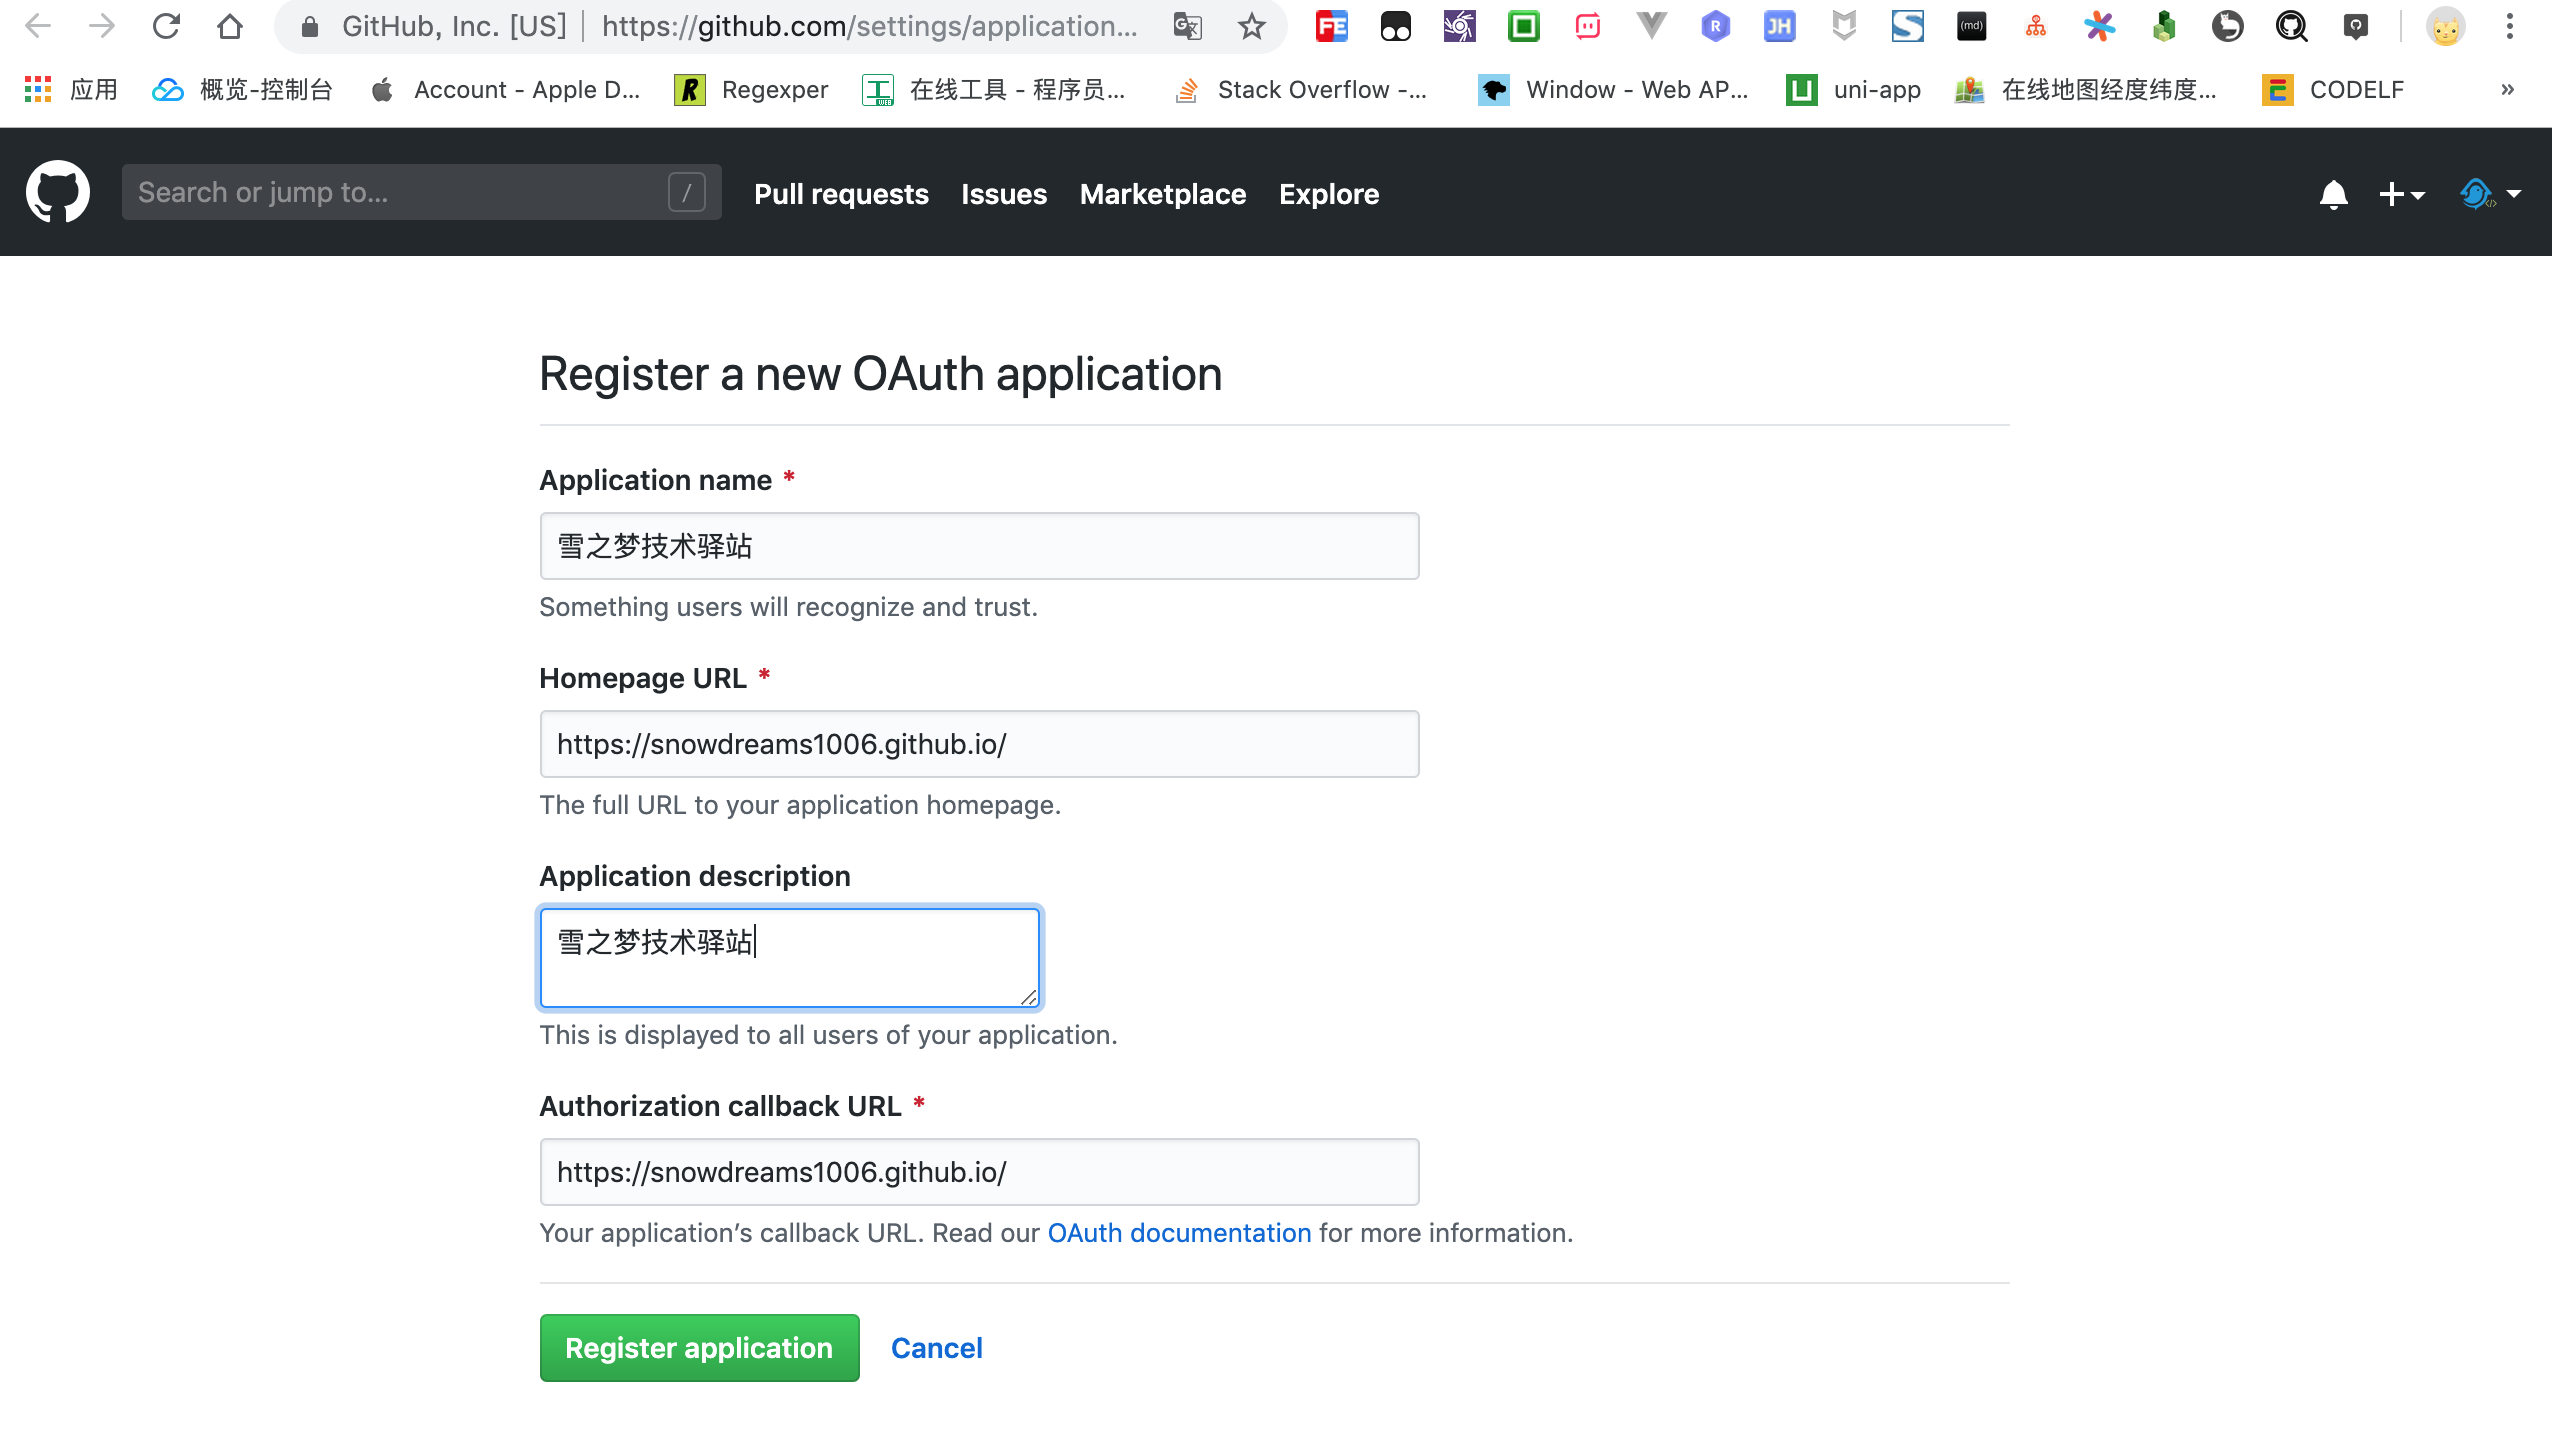This screenshot has height=1448, width=2552.
Task: Click the markdown (md) extension icon
Action: [x=1971, y=27]
